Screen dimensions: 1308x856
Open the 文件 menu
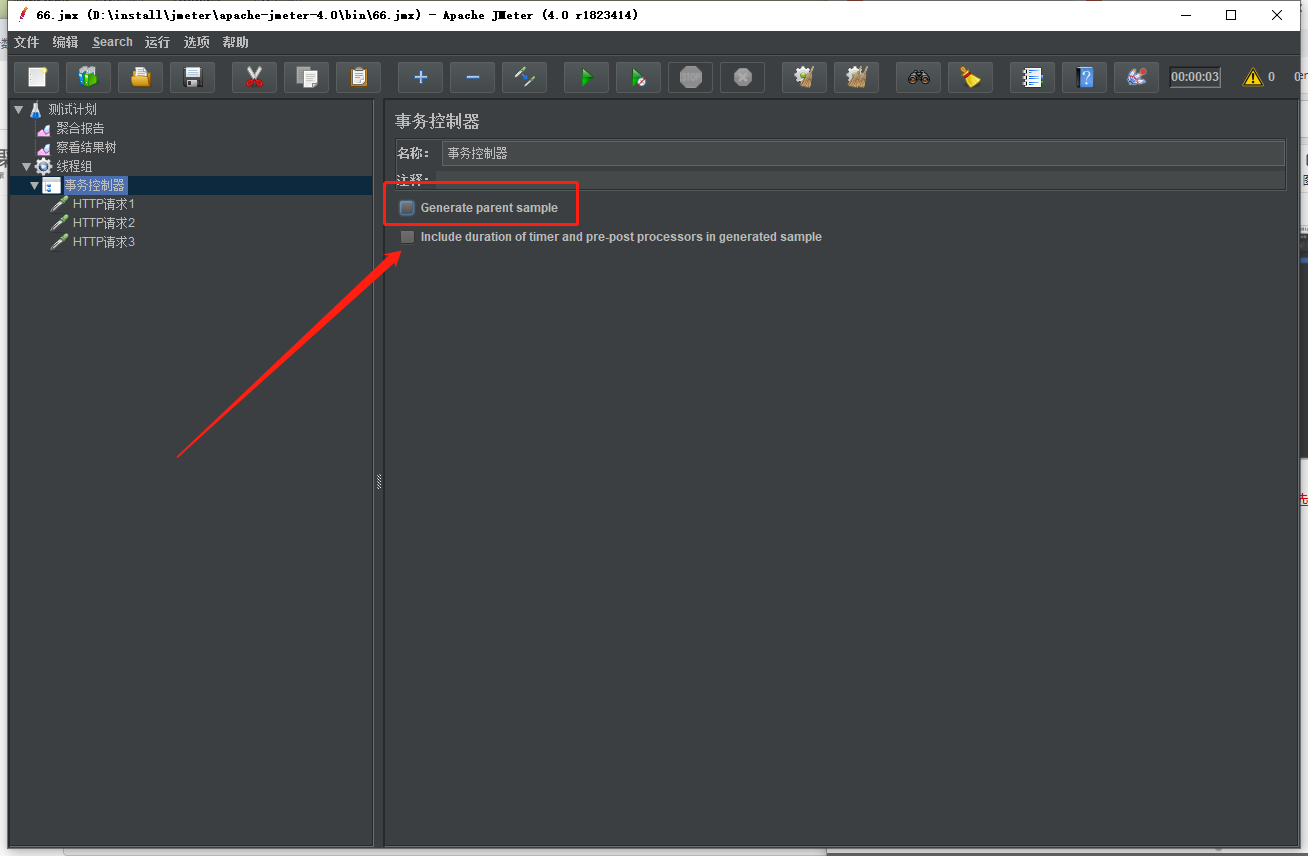click(26, 42)
